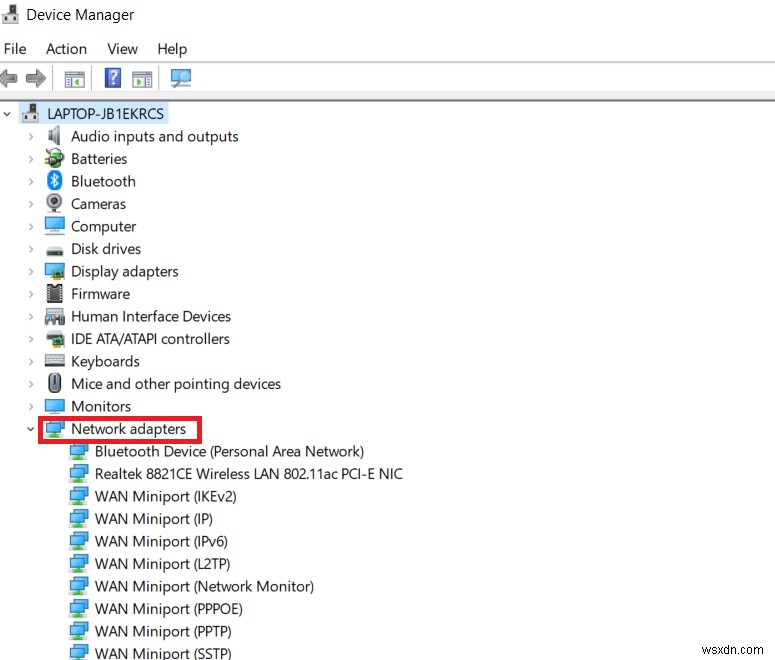Click the mouse icon for pointing devices
Screen dimensions: 775x660
(54, 383)
